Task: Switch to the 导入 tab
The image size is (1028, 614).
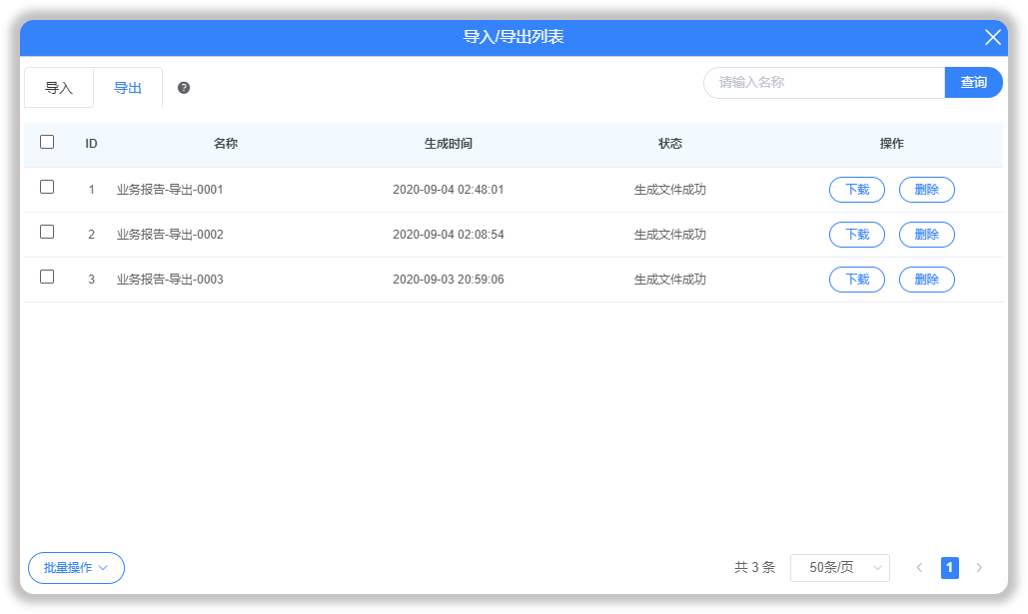Action: [59, 88]
